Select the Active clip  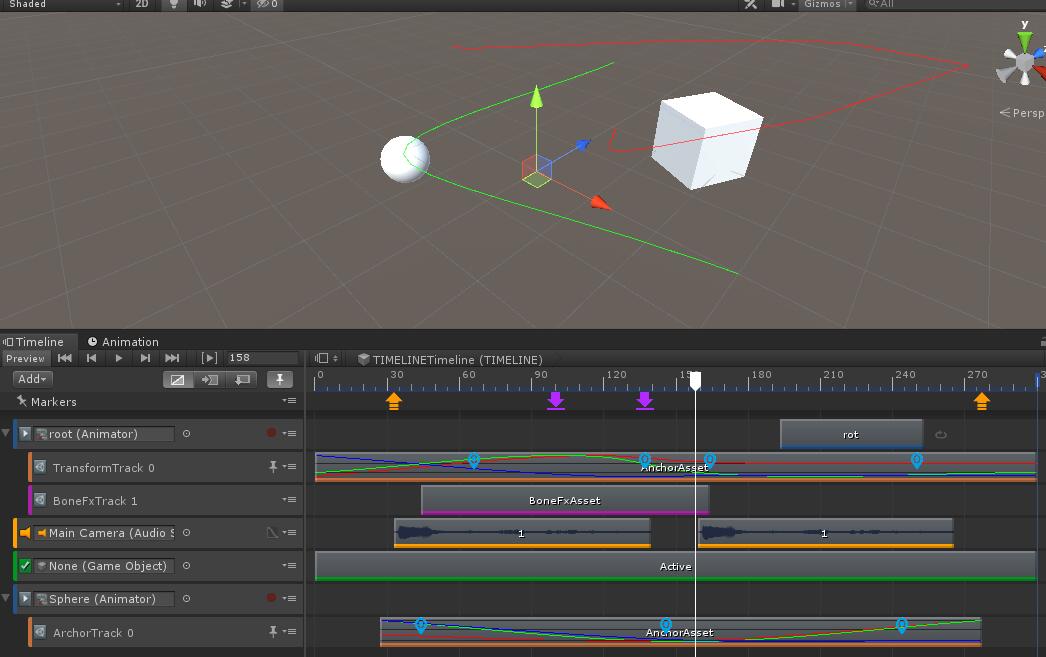pyautogui.click(x=675, y=566)
